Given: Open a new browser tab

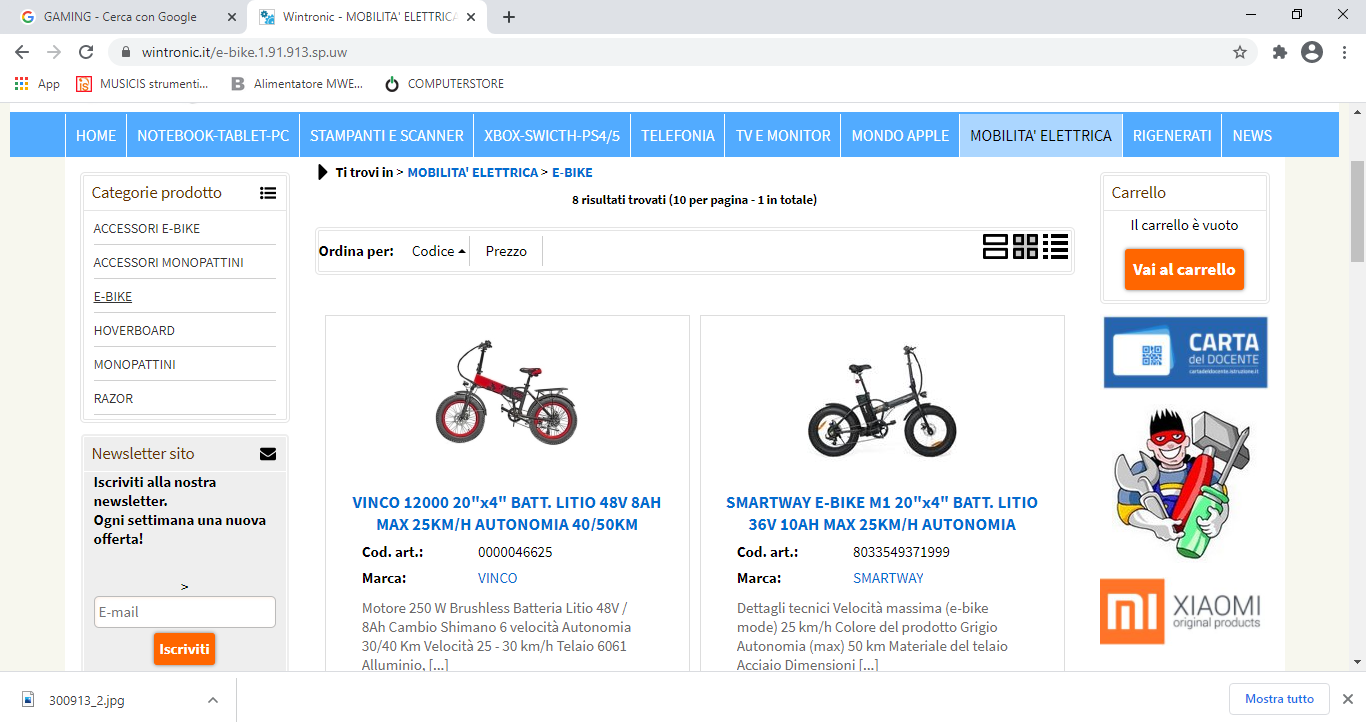Looking at the screenshot, I should pyautogui.click(x=509, y=17).
